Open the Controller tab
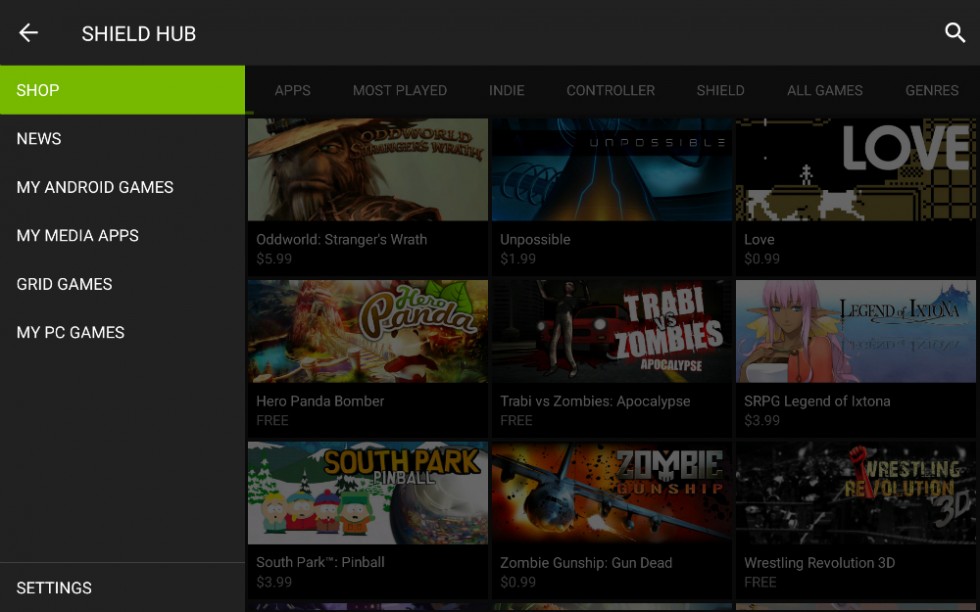The width and height of the screenshot is (980, 612). click(x=610, y=90)
